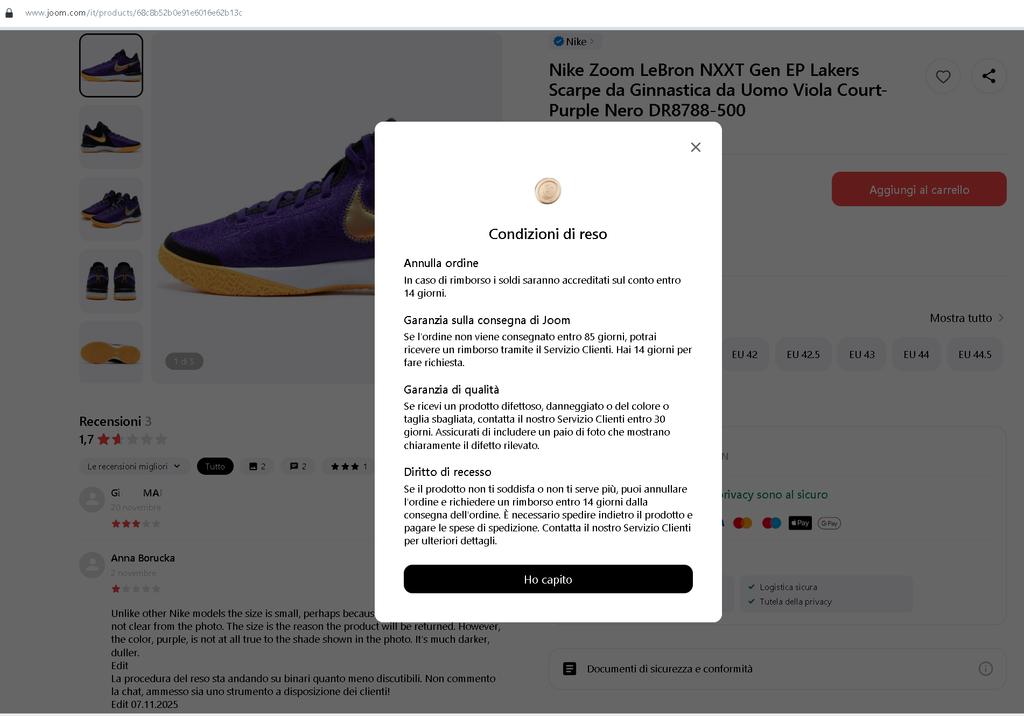
Task: Select size EU 43
Action: [x=862, y=355]
